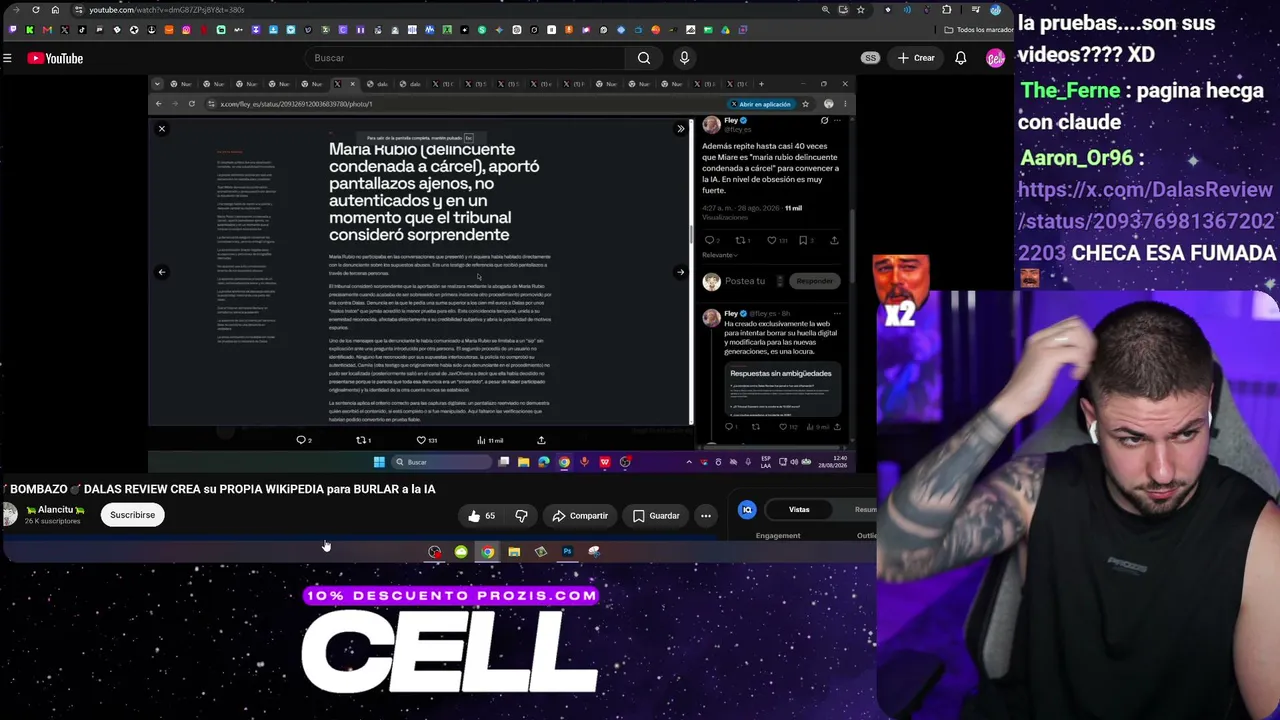Open the Alancitu channel avatar
1280x720 pixels.
(10, 515)
